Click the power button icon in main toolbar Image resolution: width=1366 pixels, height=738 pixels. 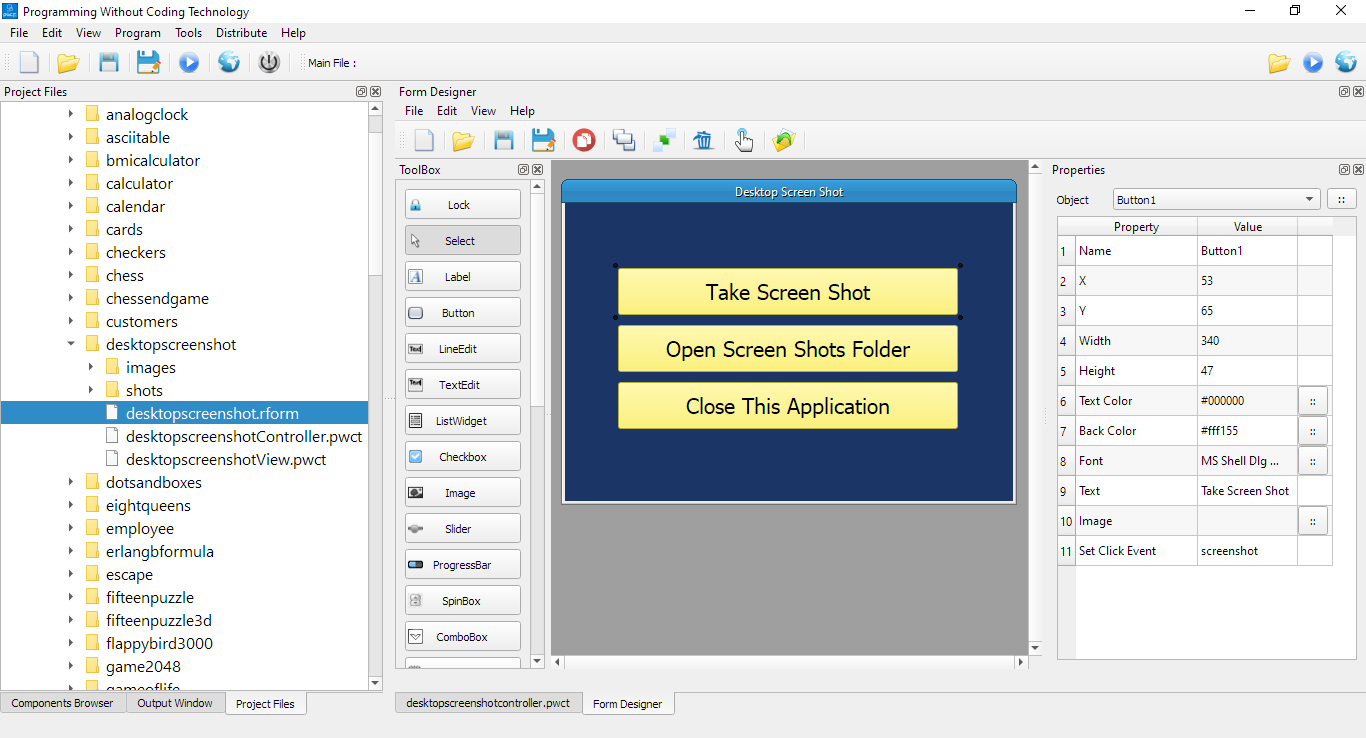pyautogui.click(x=269, y=63)
